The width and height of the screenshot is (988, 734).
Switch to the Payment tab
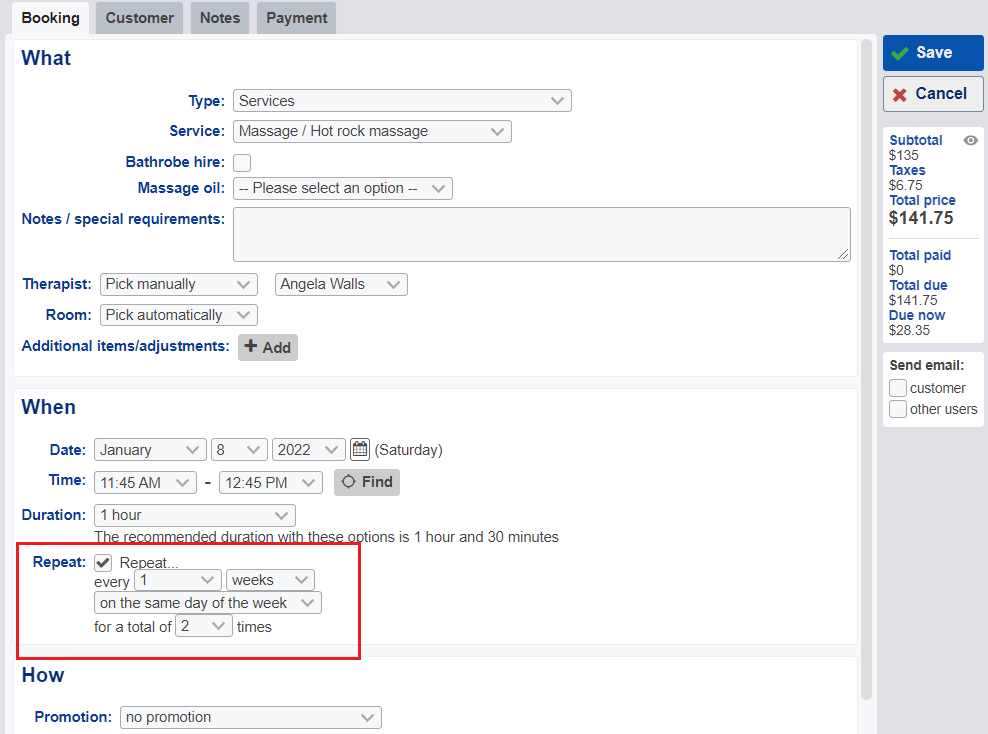[296, 18]
